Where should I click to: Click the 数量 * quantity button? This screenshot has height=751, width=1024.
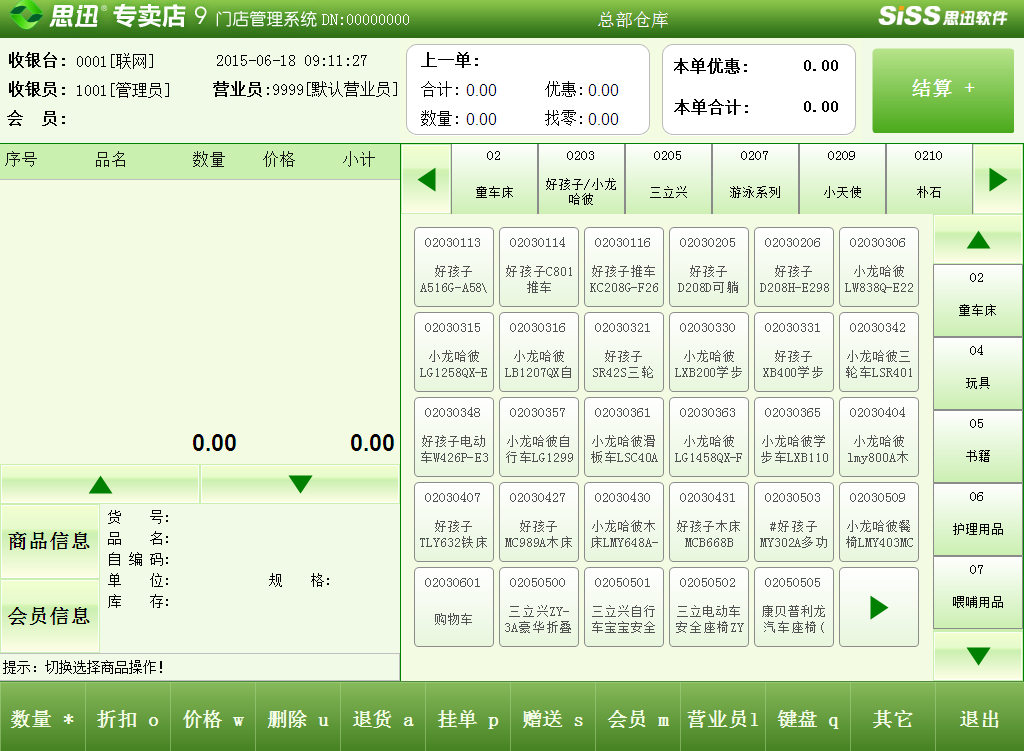tap(42, 719)
